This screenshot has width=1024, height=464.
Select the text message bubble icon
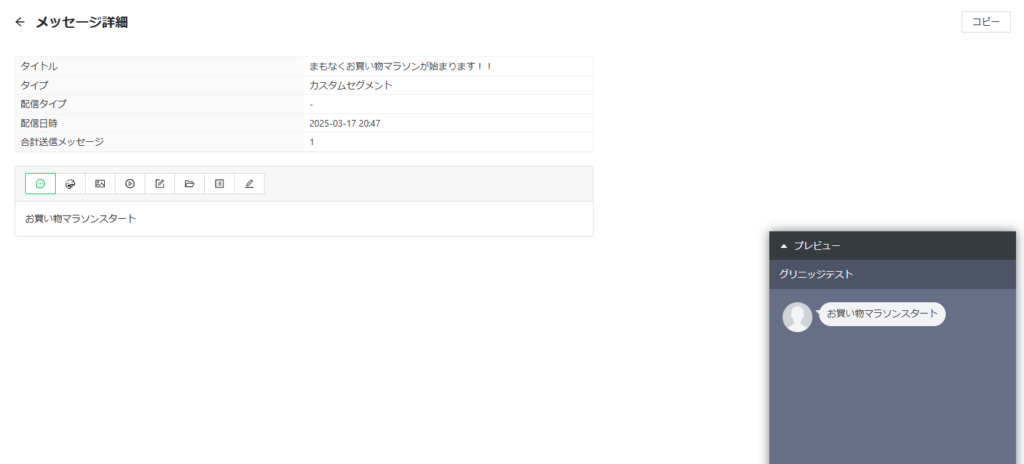coord(40,184)
